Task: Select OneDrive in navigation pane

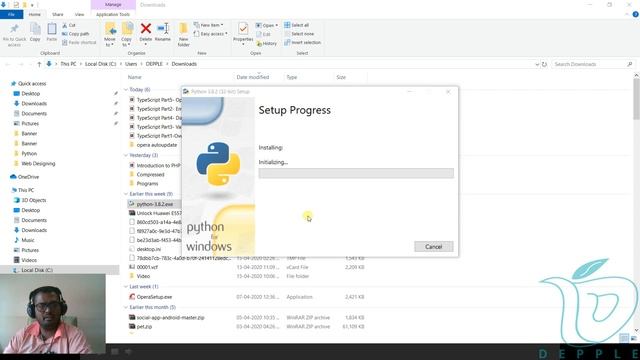Action: click(28, 177)
